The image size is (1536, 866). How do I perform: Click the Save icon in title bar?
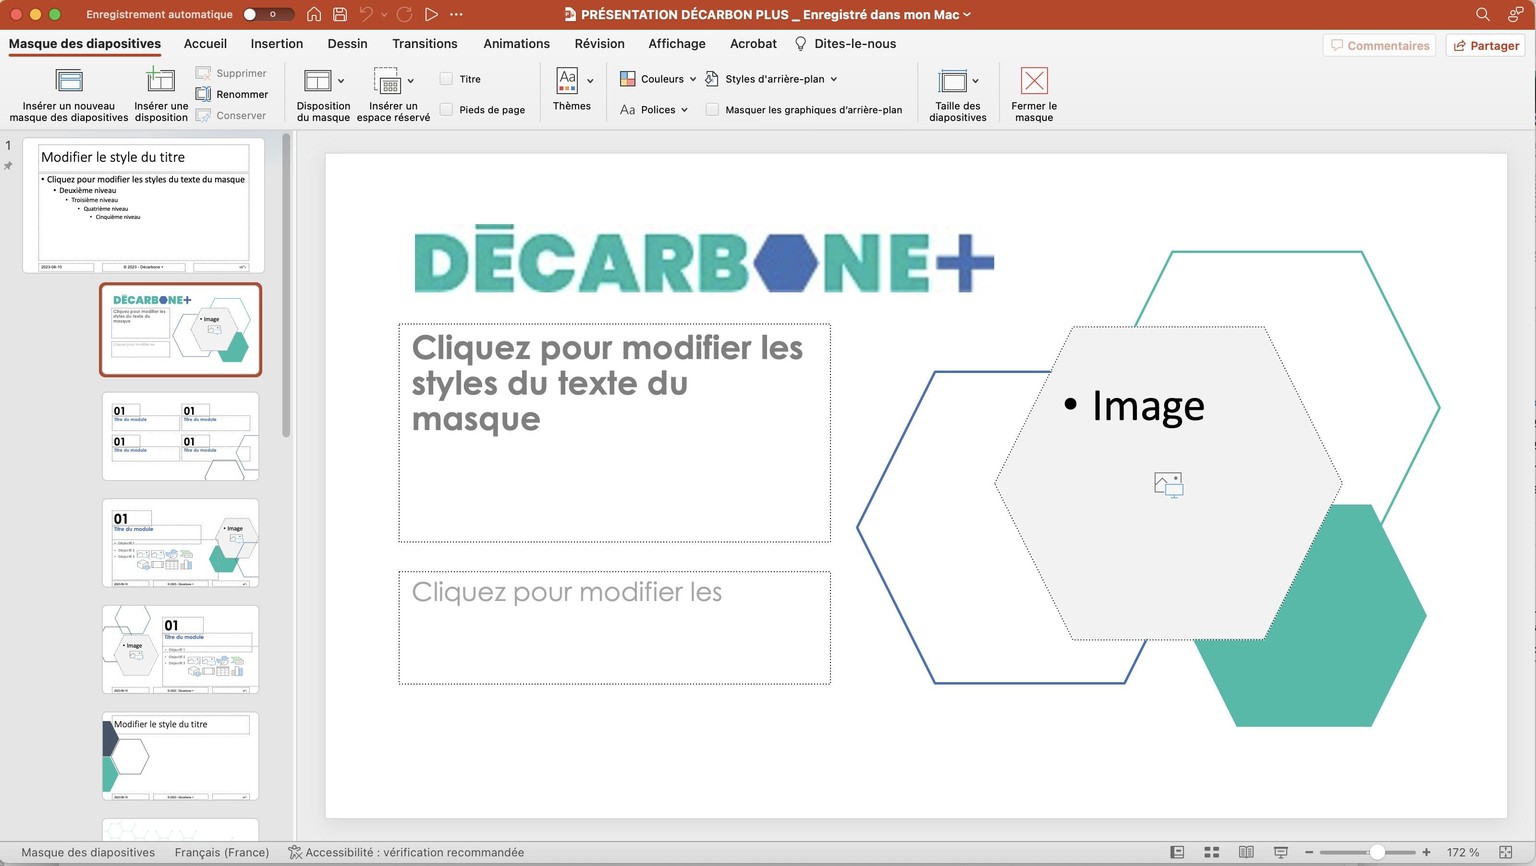340,14
